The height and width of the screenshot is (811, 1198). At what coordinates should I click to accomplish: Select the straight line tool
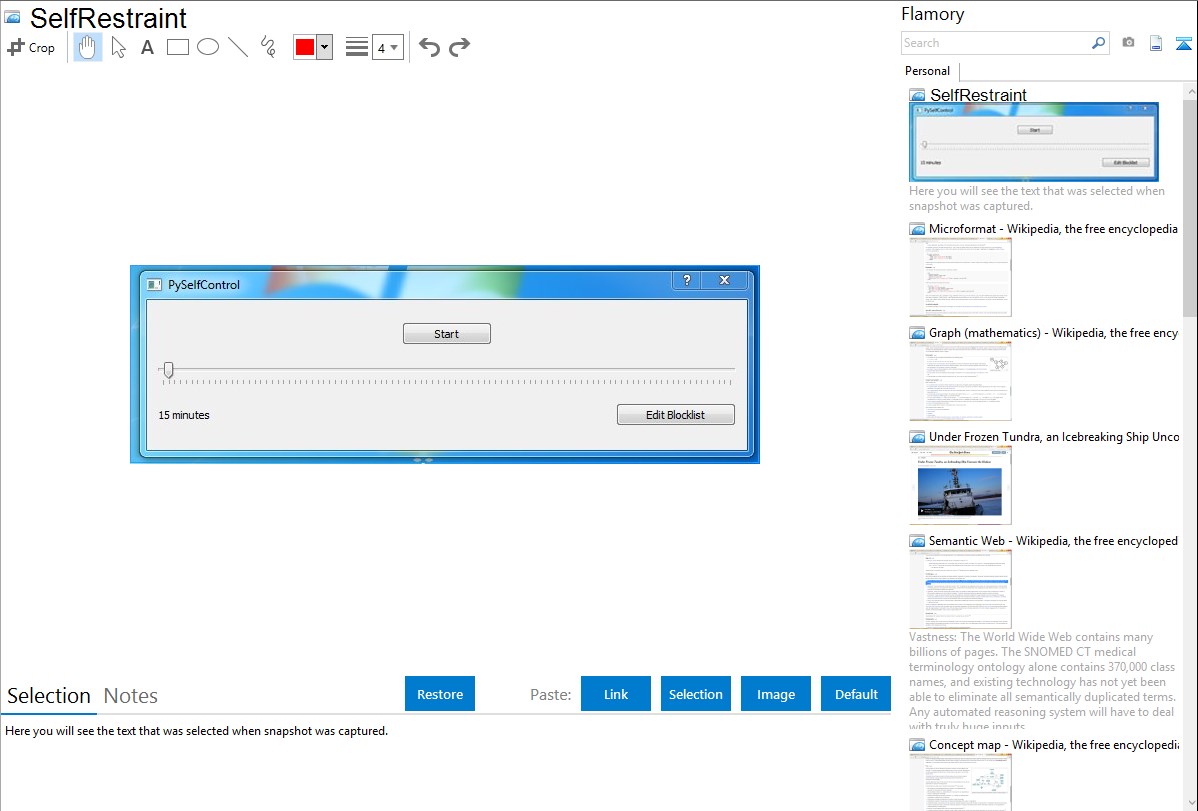point(238,47)
